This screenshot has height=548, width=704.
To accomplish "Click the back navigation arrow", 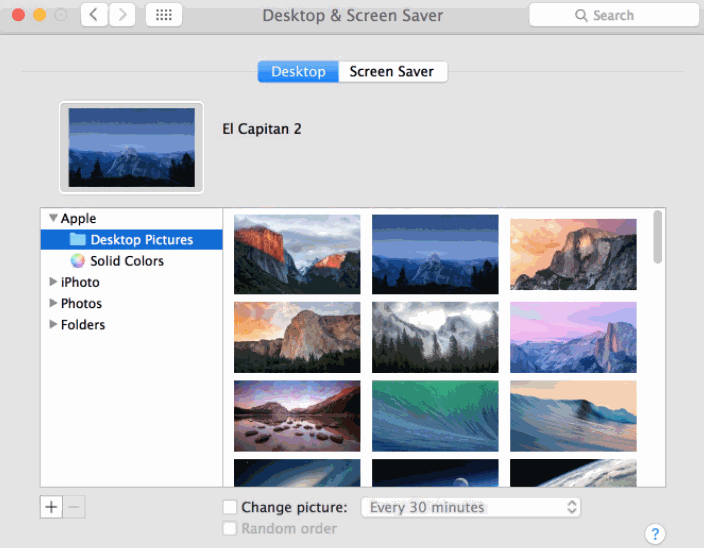I will point(94,15).
